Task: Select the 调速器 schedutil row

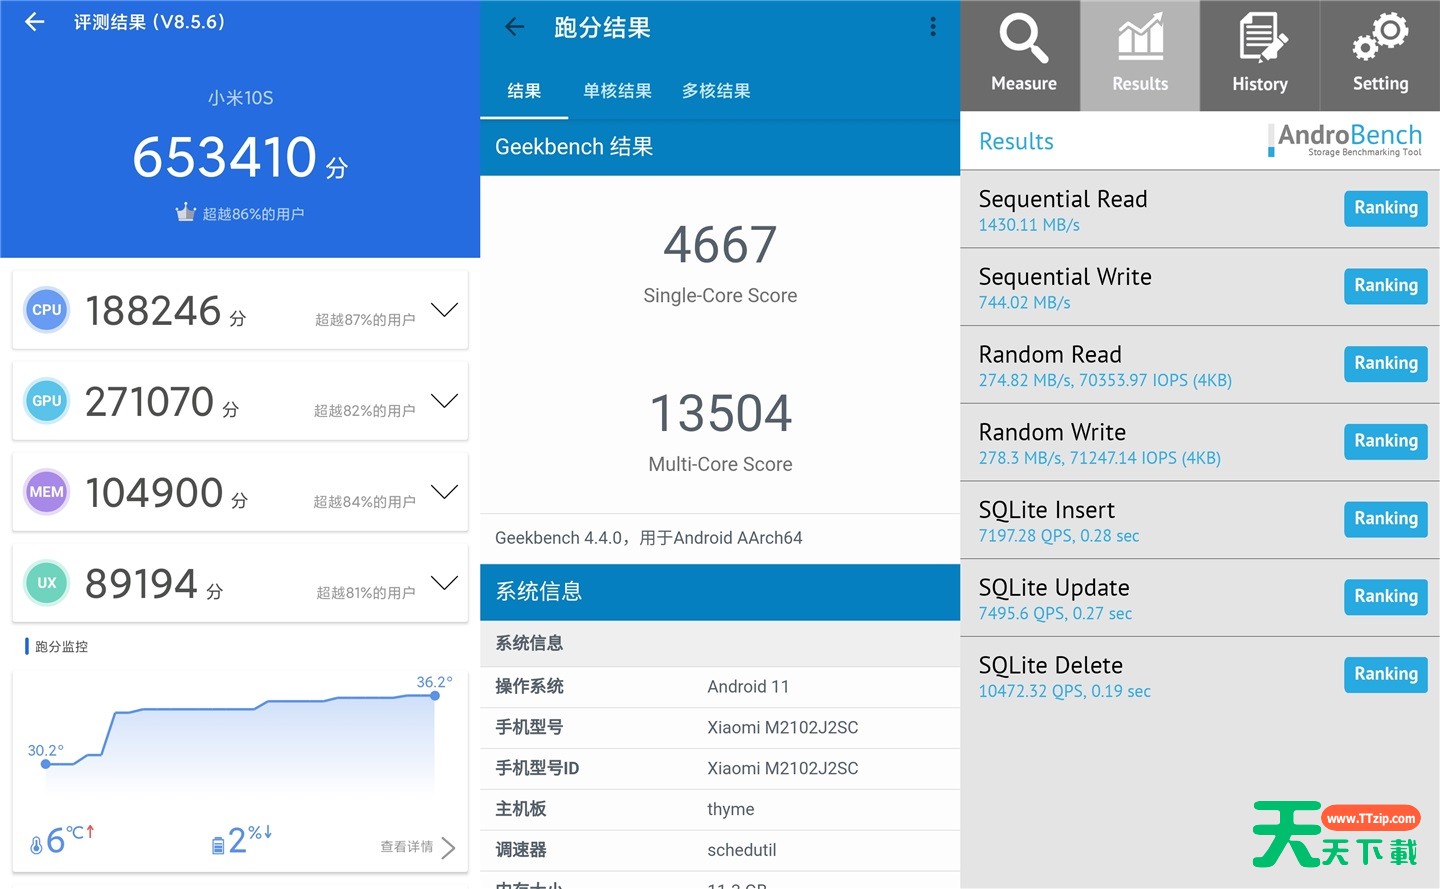Action: (x=720, y=850)
